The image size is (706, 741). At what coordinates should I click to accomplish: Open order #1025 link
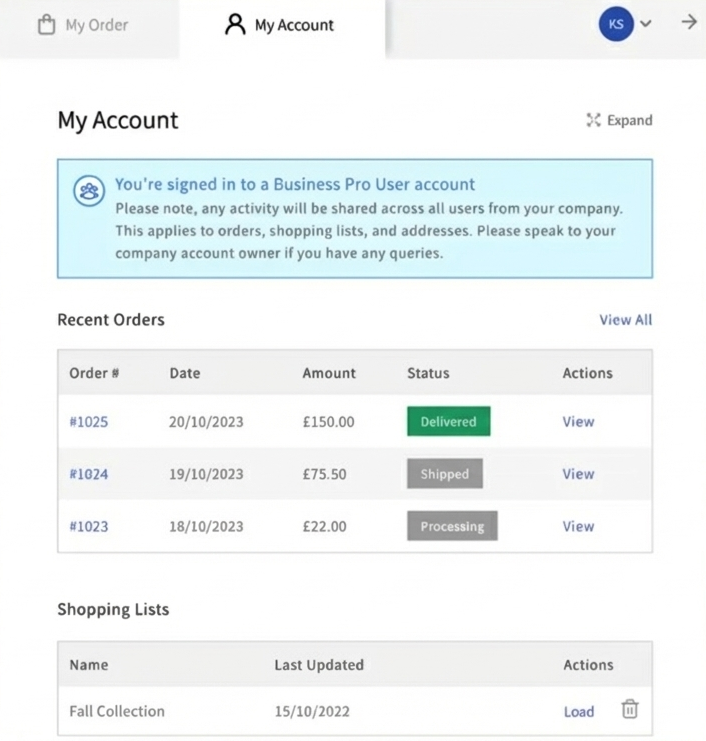tap(89, 422)
